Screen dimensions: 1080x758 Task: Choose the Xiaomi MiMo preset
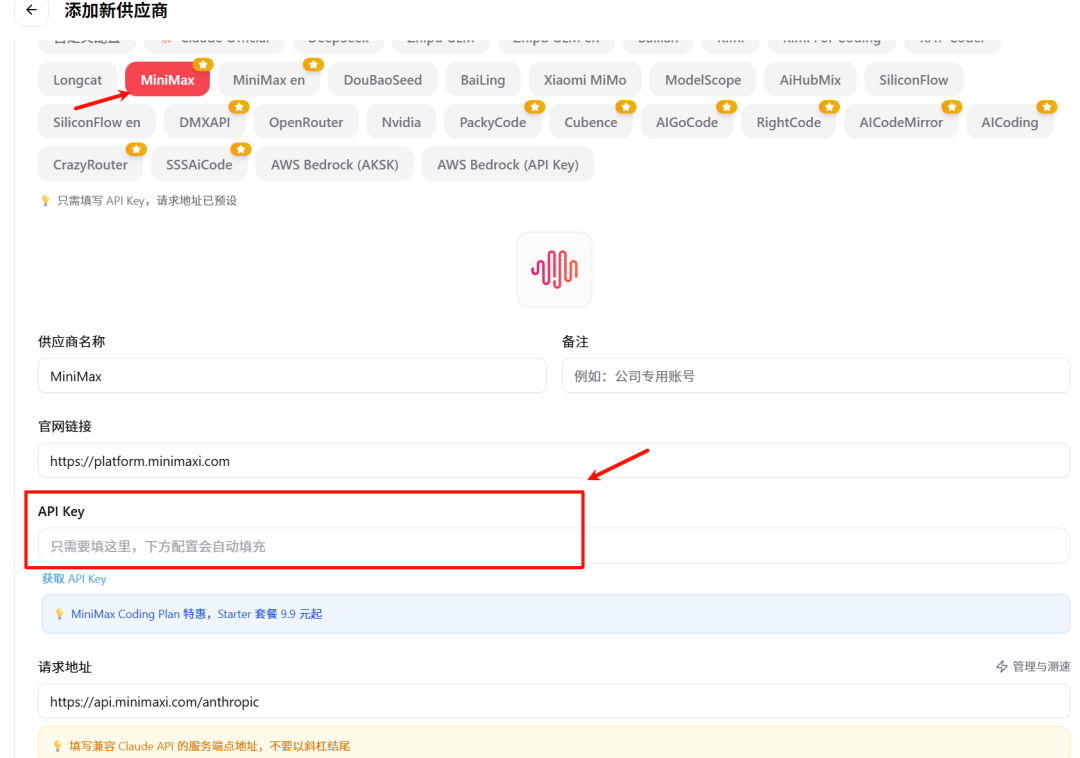click(585, 80)
